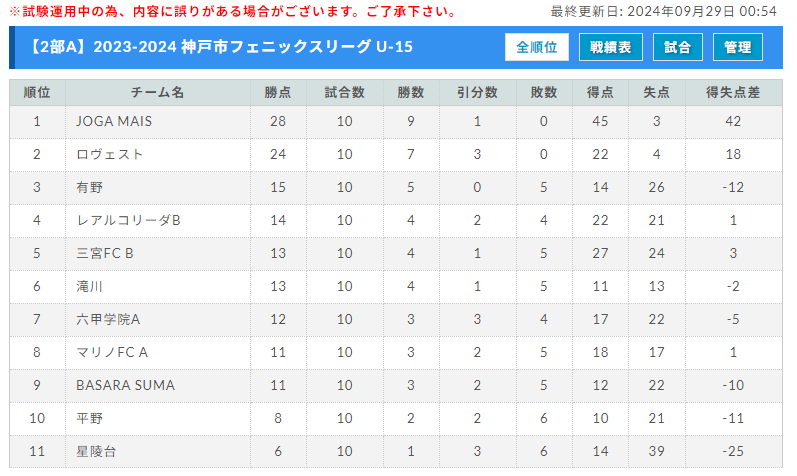Select the JOGA MAIS team row

tap(396, 122)
